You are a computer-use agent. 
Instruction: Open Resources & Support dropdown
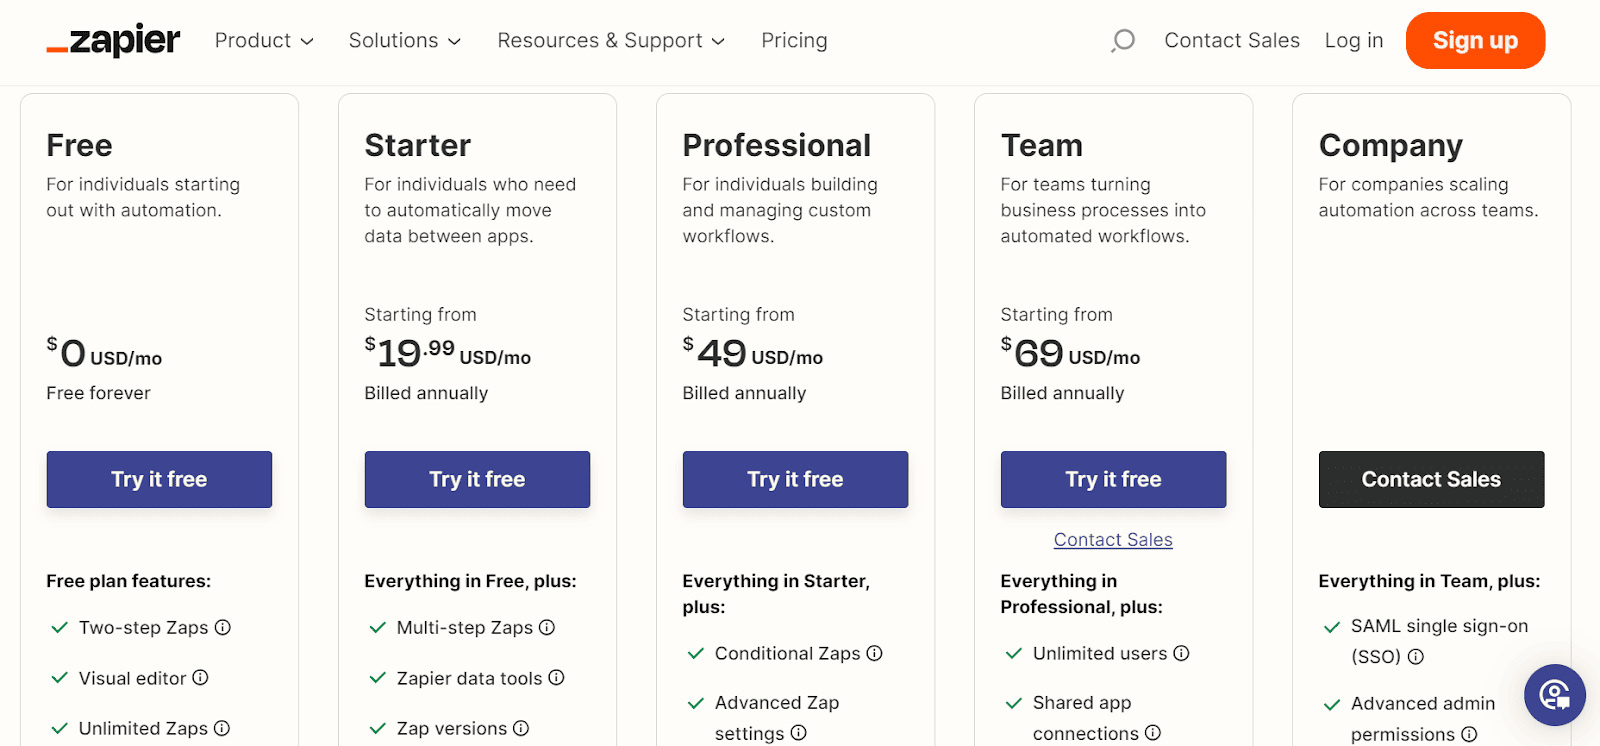tap(610, 40)
